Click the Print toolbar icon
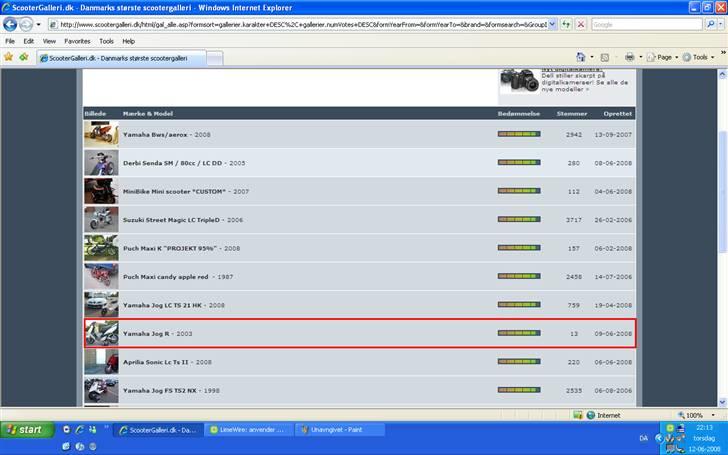The image size is (728, 455). coord(630,58)
